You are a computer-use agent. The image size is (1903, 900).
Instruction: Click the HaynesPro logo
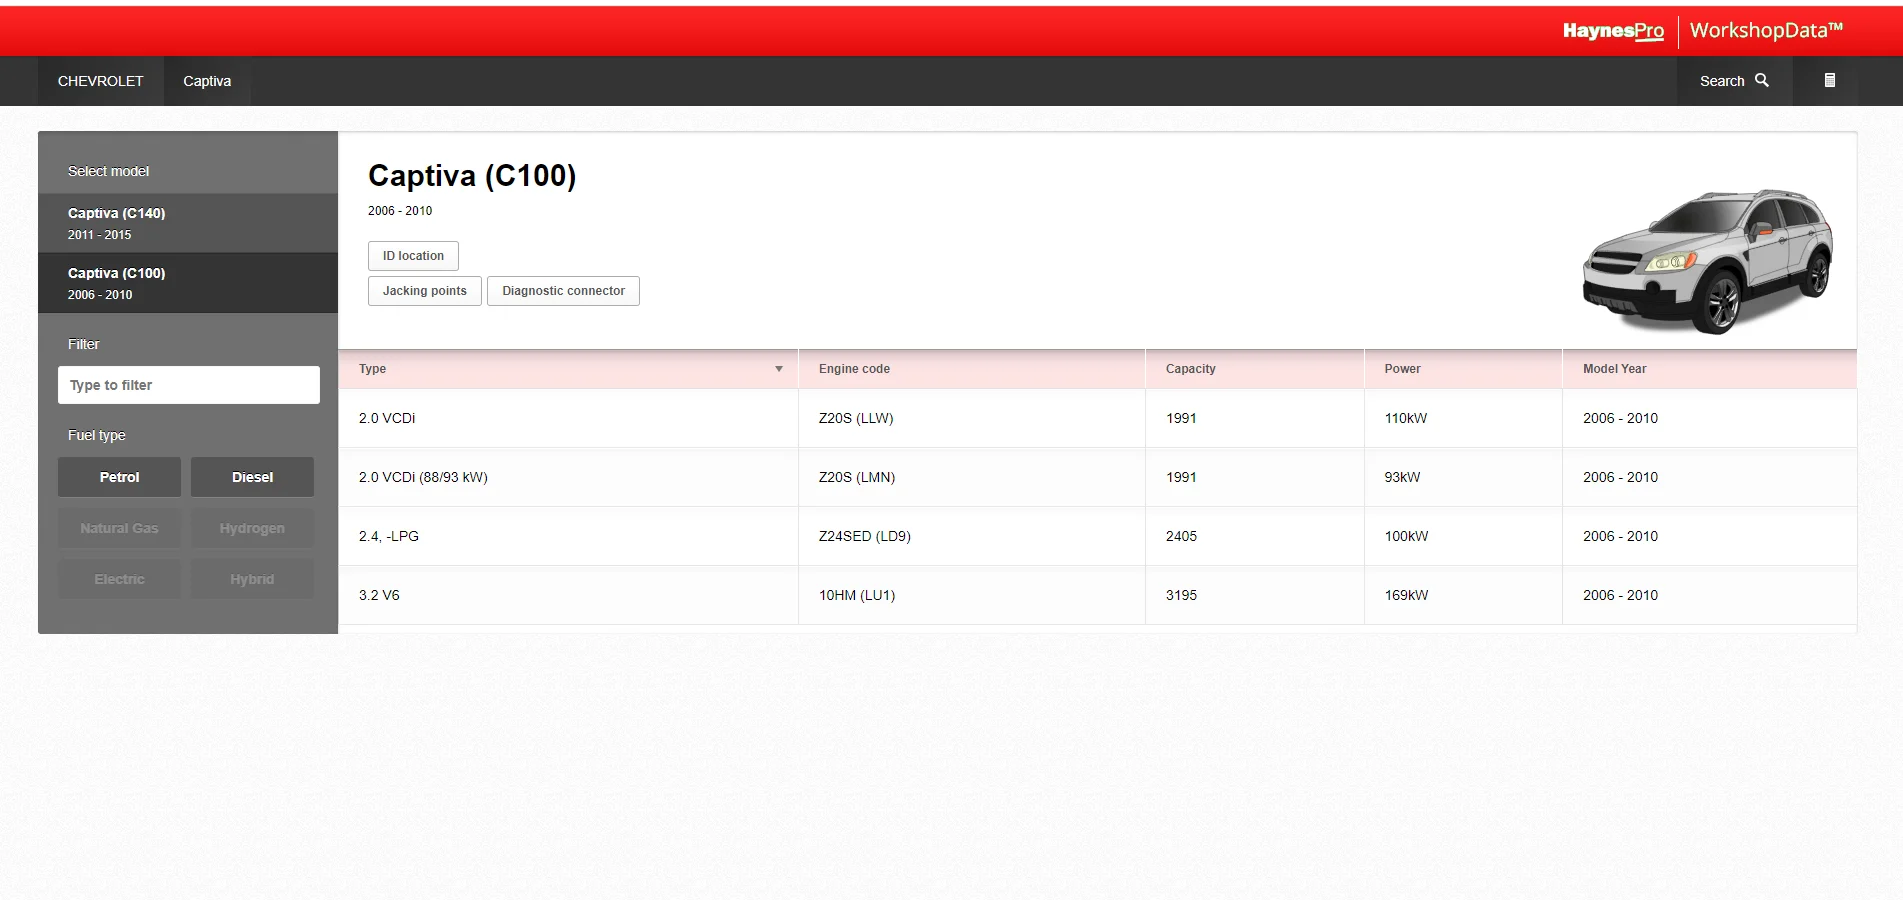[x=1613, y=31]
